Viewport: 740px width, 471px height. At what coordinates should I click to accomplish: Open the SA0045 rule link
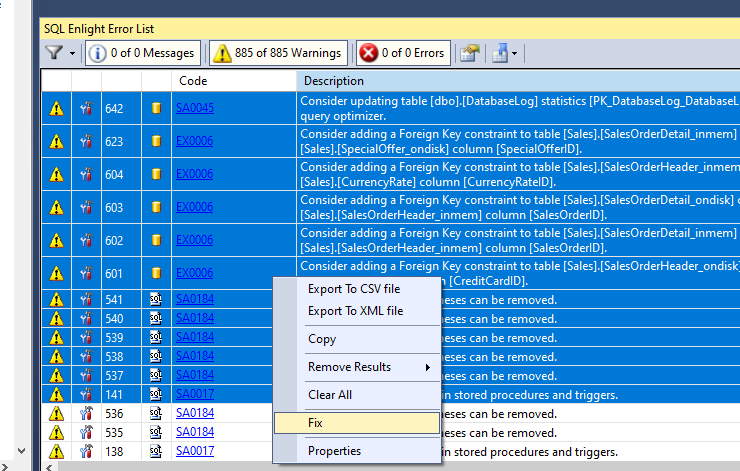coord(195,108)
